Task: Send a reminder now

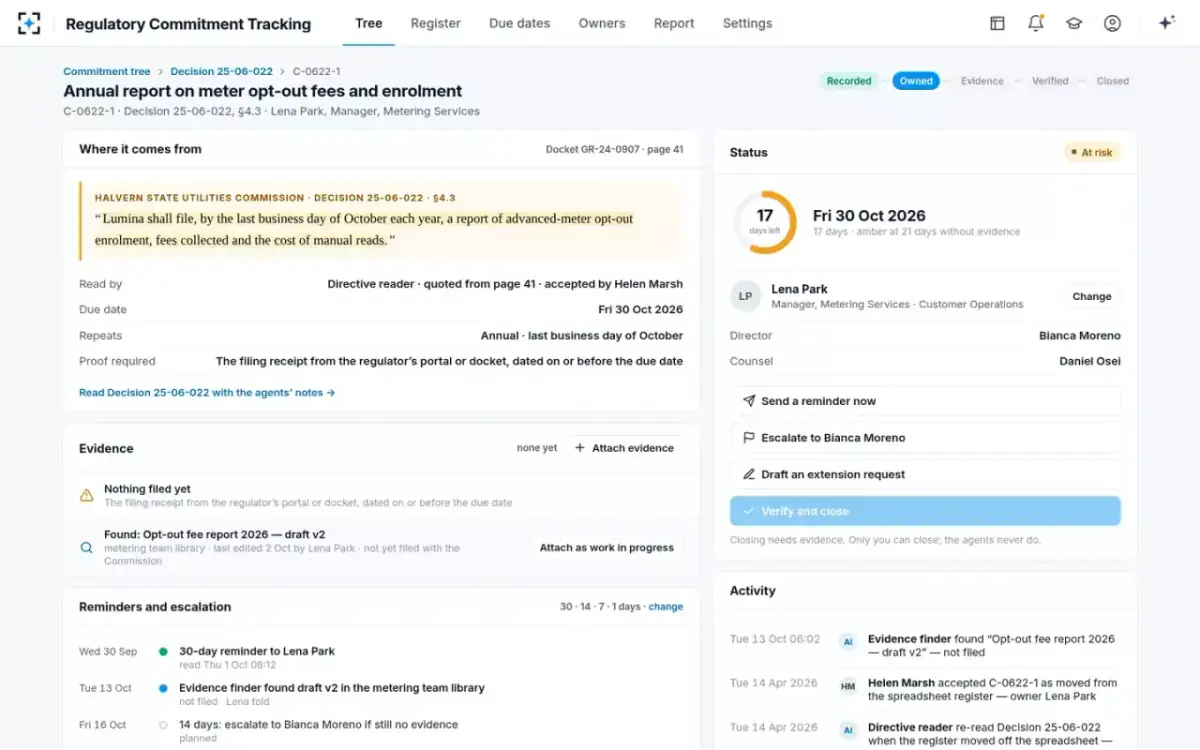Action: click(x=925, y=401)
